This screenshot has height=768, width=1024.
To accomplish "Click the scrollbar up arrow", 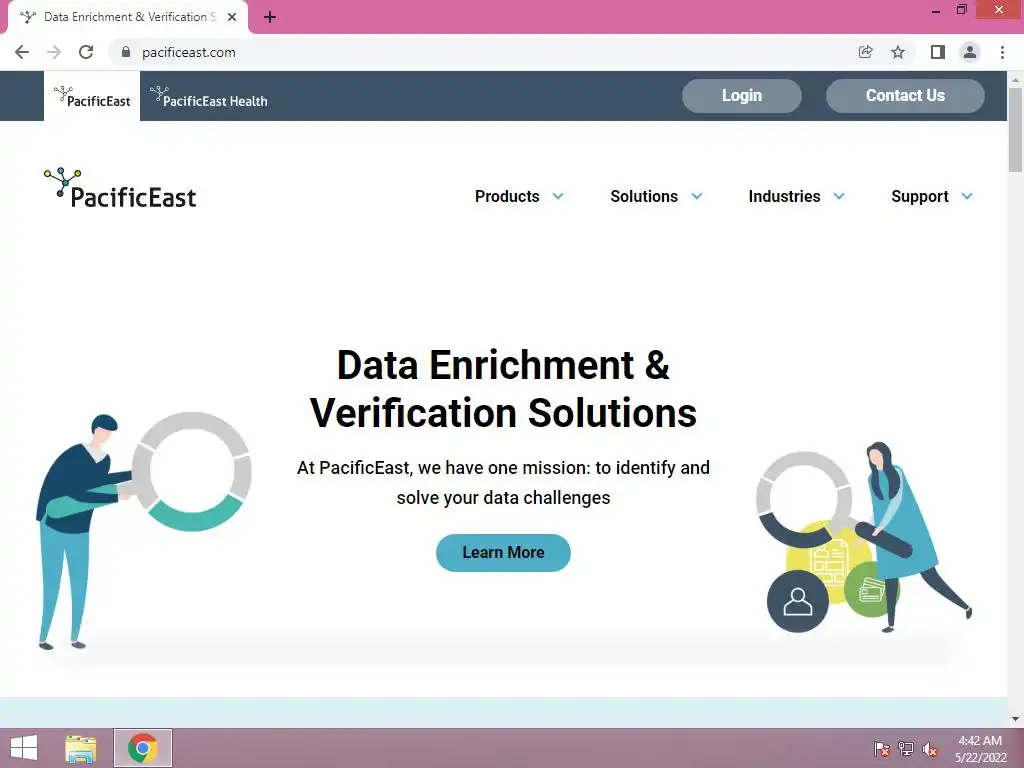I will pyautogui.click(x=1015, y=79).
